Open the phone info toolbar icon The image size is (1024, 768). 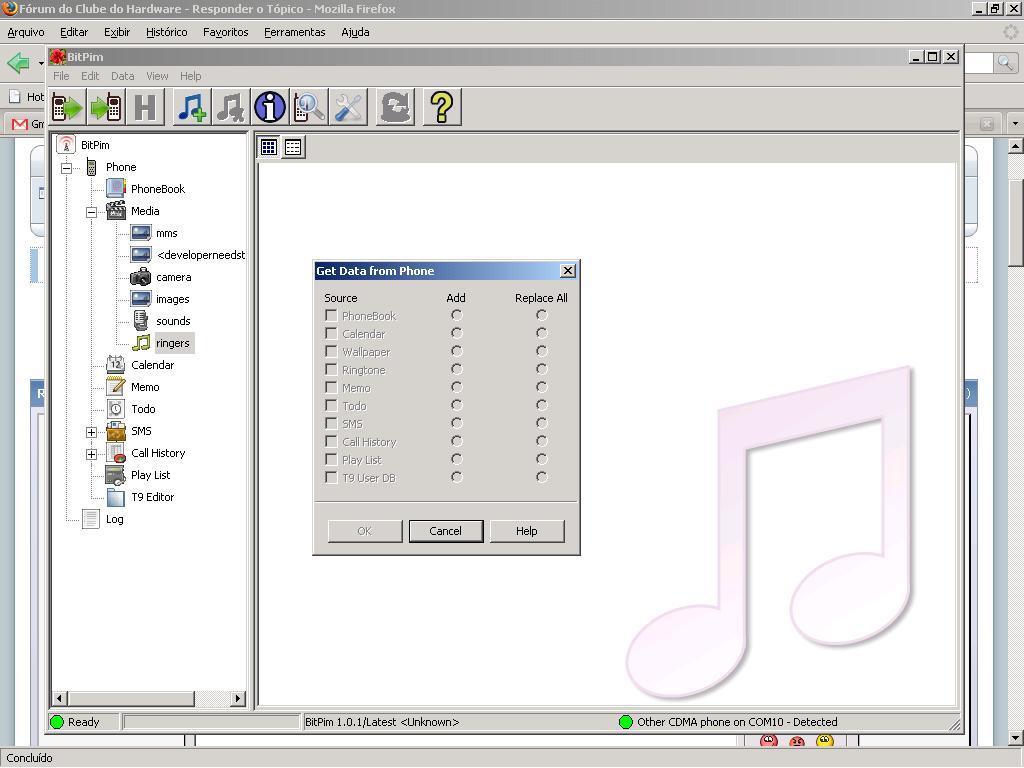pyautogui.click(x=270, y=107)
